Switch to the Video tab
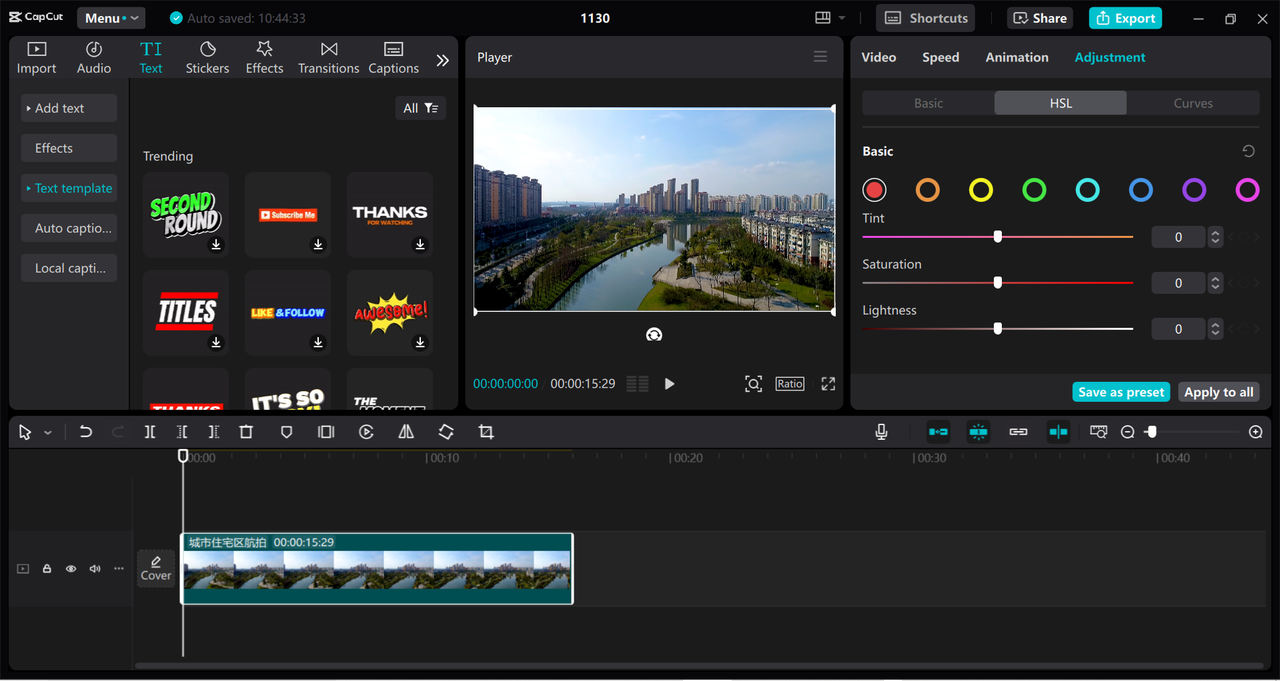The image size is (1280, 681). coord(879,57)
